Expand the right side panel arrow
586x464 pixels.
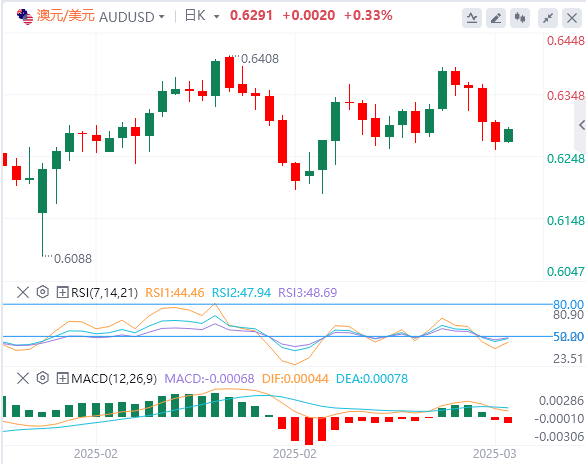click(x=581, y=125)
